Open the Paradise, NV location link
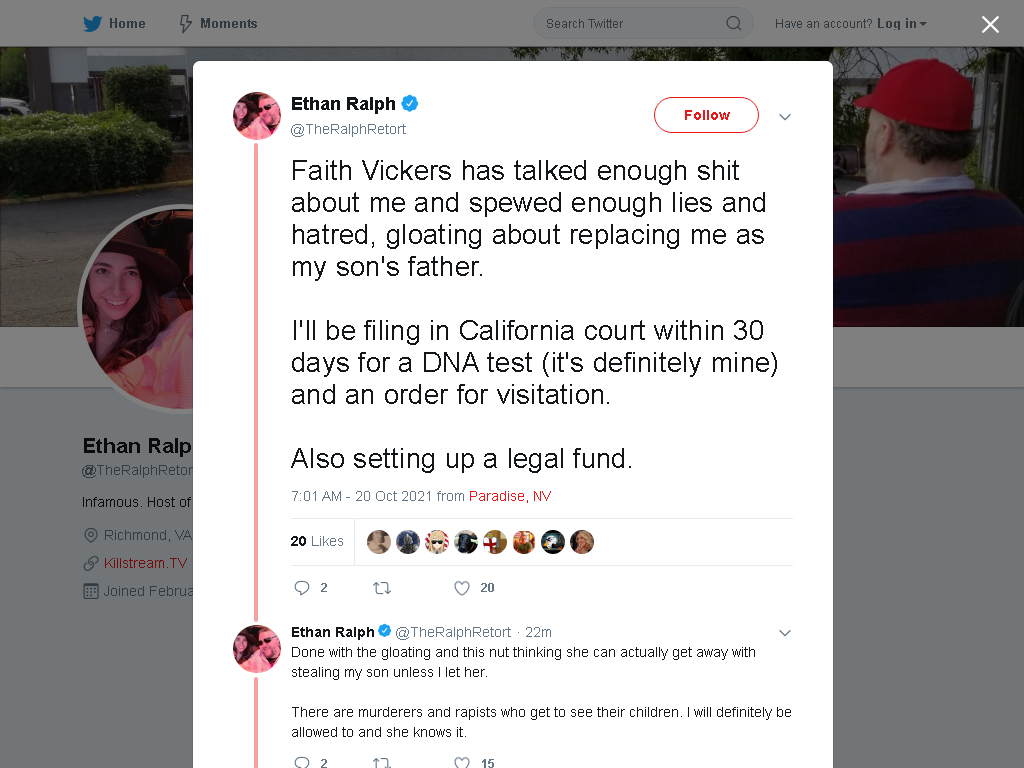Image resolution: width=1024 pixels, height=768 pixels. [510, 496]
